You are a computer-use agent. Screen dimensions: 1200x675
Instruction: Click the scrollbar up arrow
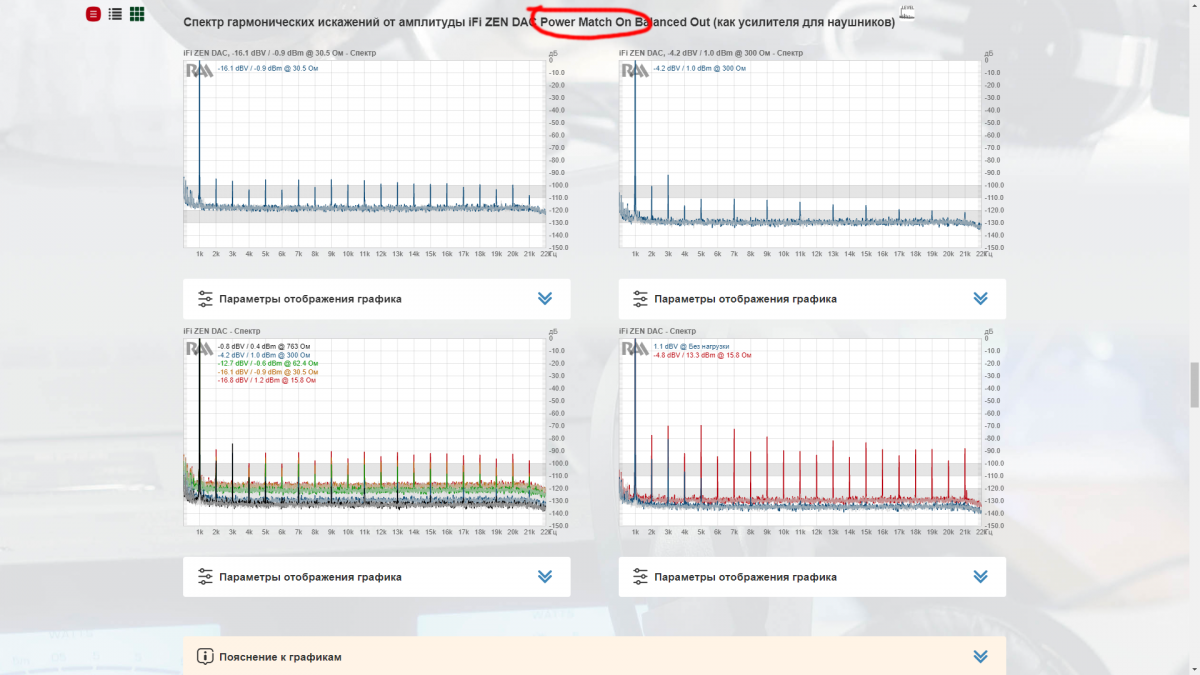point(1194,5)
